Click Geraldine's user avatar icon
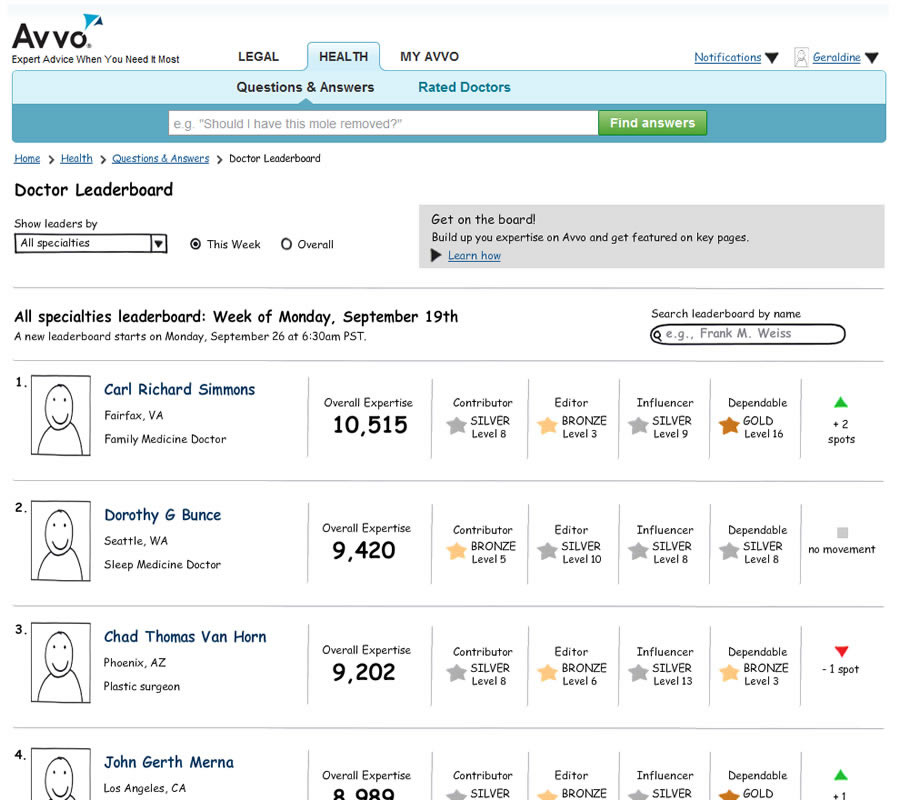The height and width of the screenshot is (800, 900). point(801,57)
